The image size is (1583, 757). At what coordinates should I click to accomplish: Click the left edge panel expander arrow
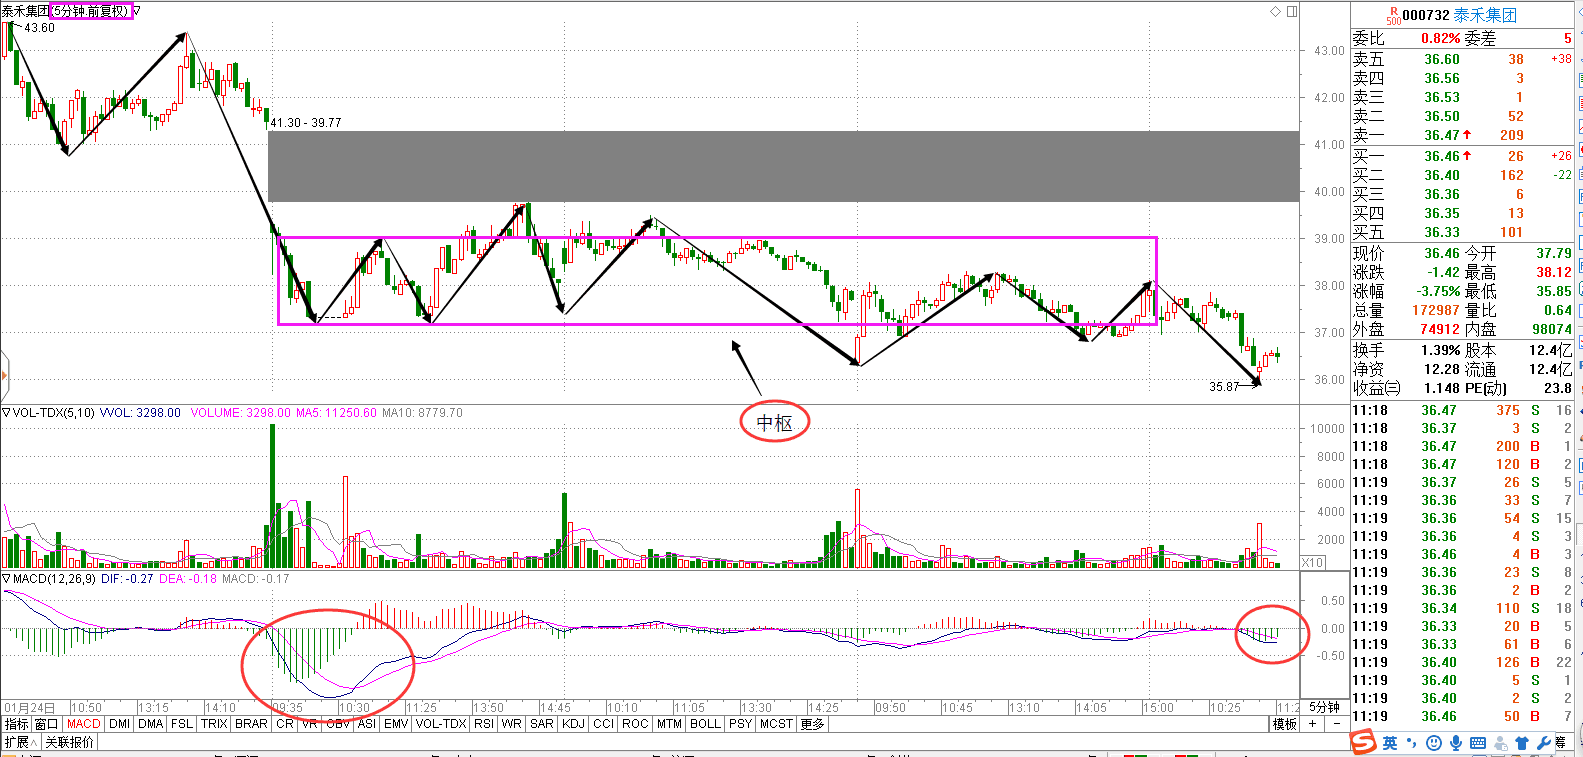tap(4, 376)
